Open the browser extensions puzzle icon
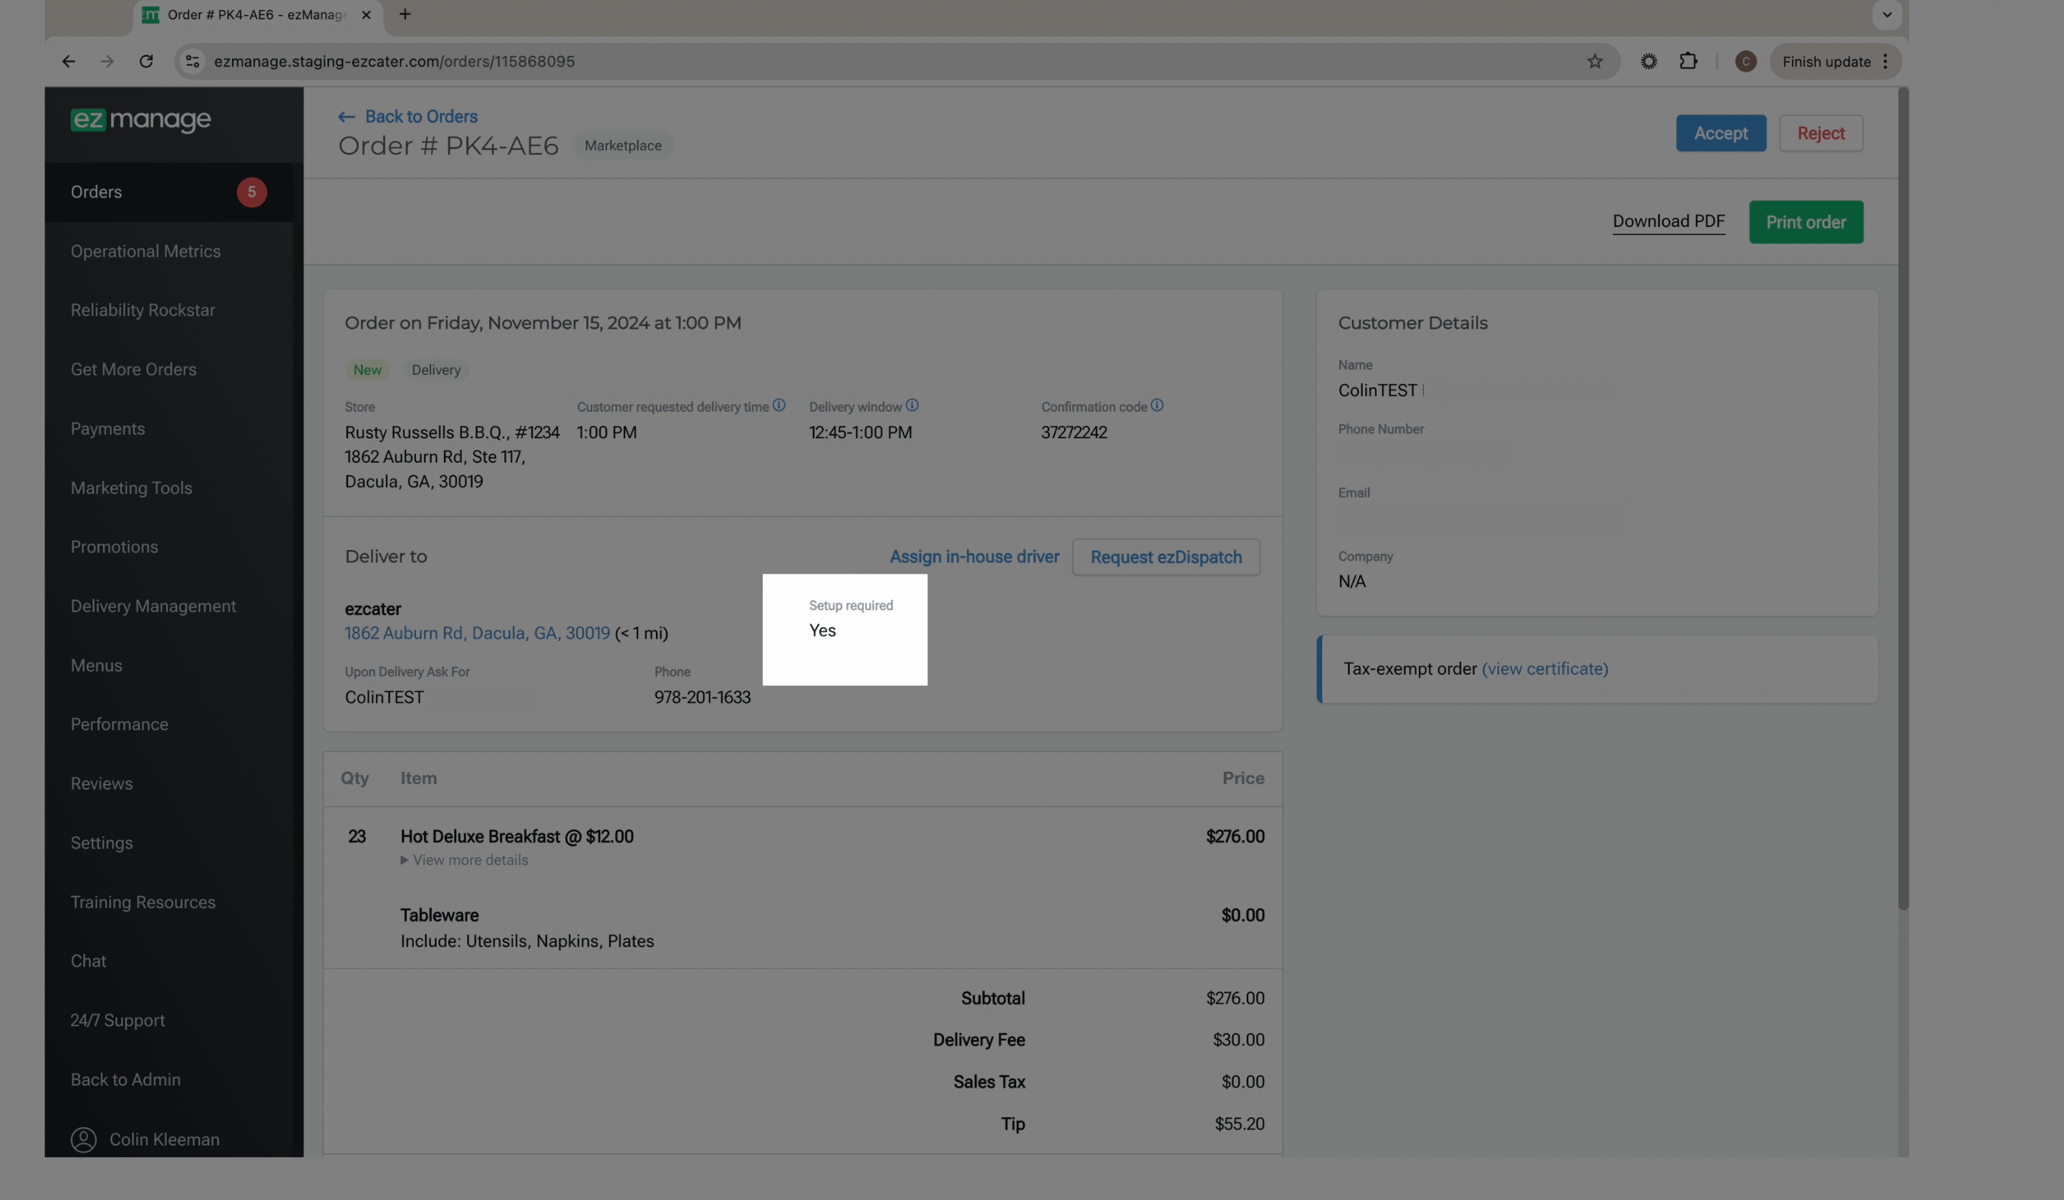 click(x=1688, y=62)
